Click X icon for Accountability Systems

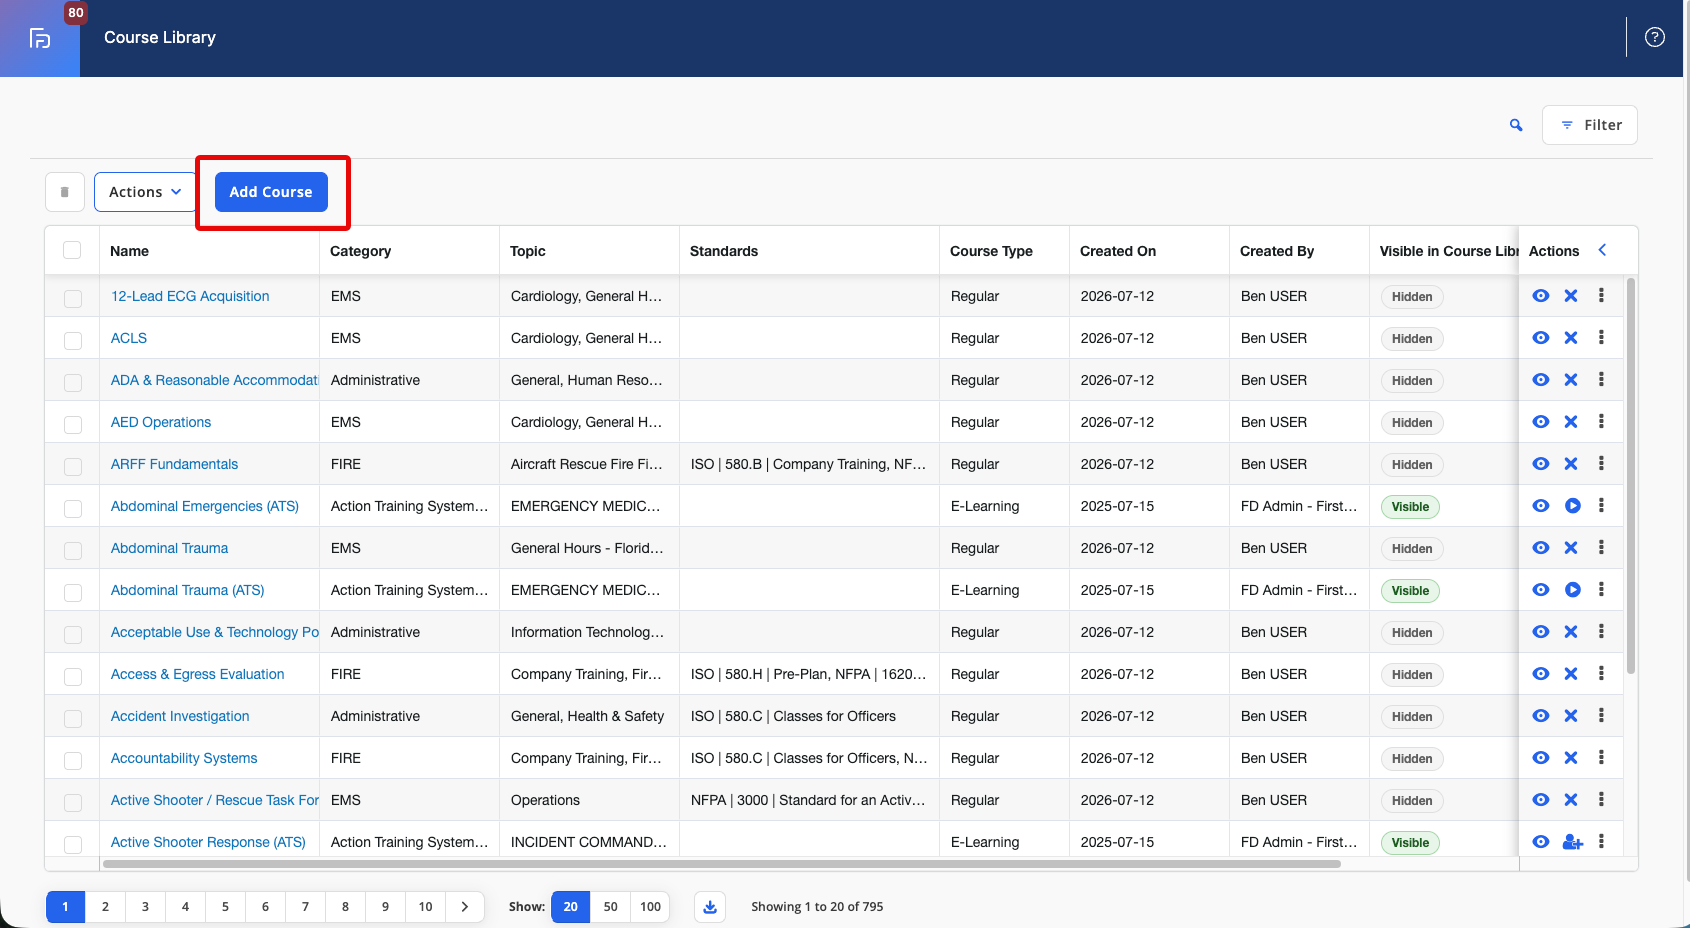(1571, 758)
